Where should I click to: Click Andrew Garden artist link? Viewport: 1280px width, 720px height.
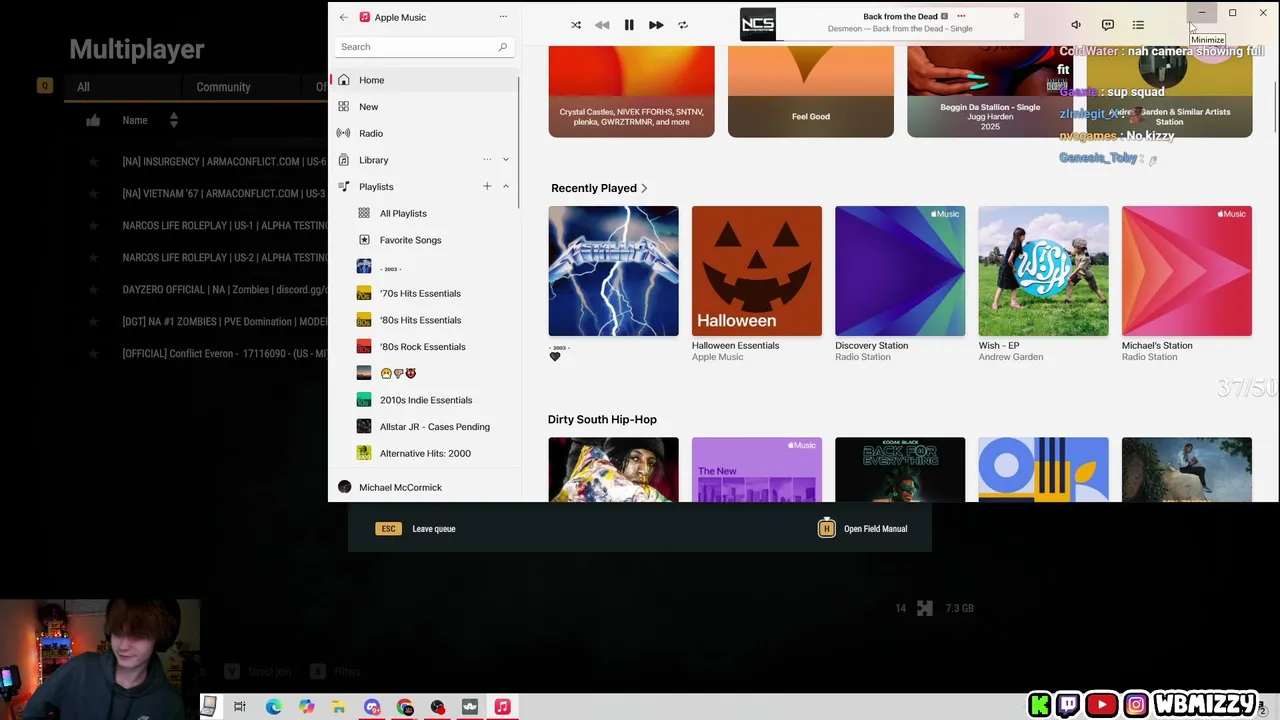[x=1010, y=357]
